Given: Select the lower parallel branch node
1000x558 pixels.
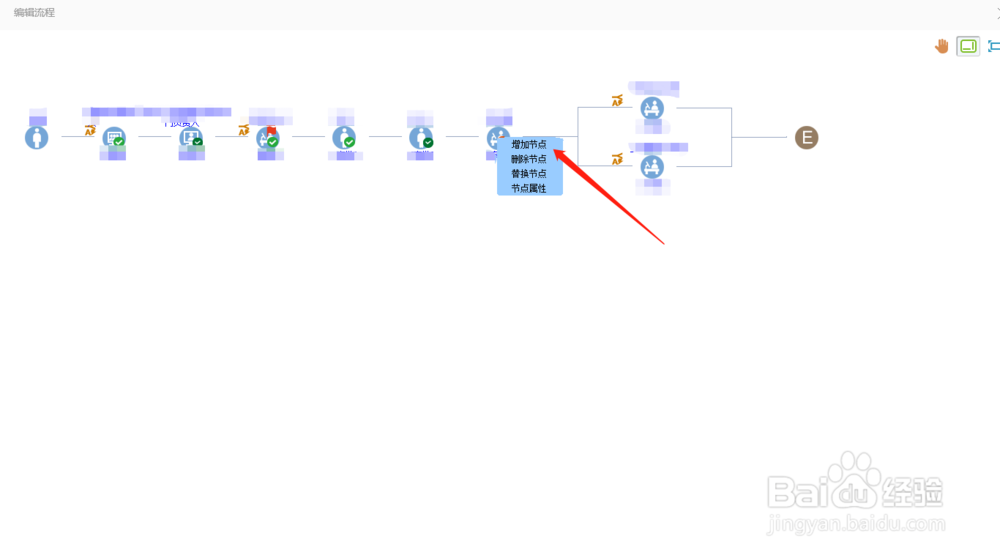Looking at the screenshot, I should pos(652,167).
